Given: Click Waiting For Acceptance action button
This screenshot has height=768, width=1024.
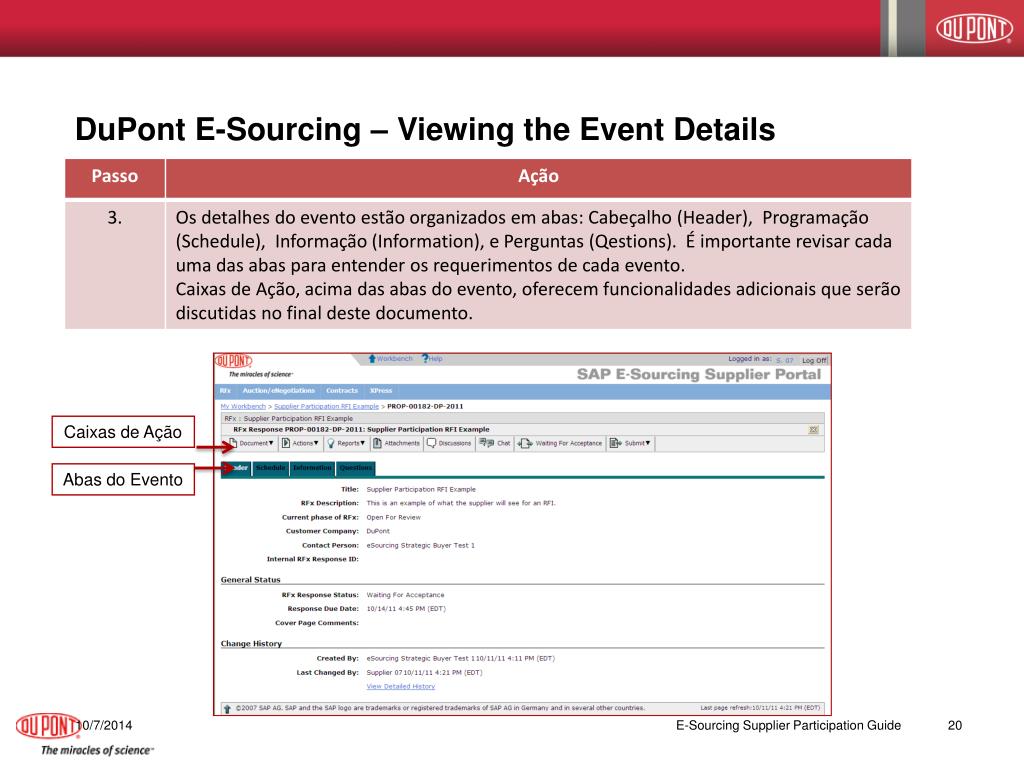Looking at the screenshot, I should [560, 443].
